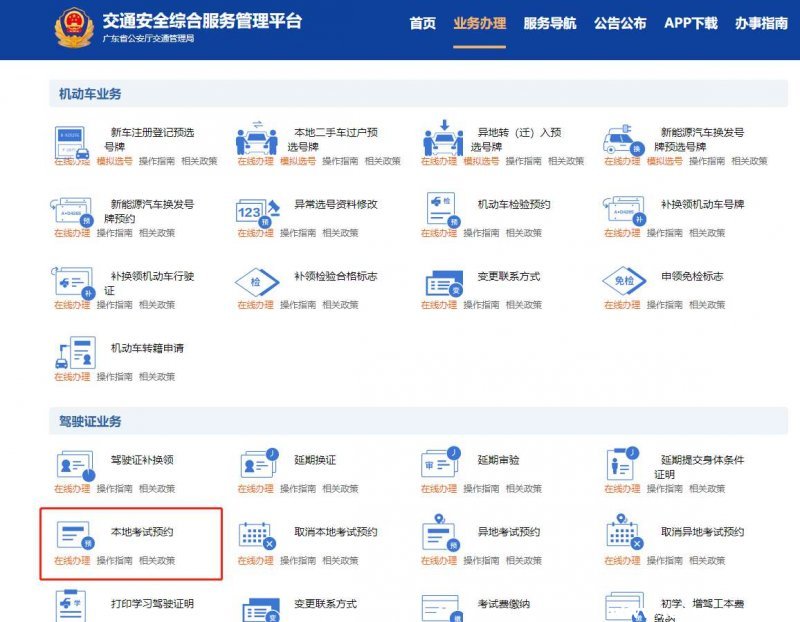Go to the APP下载 page

click(691, 23)
